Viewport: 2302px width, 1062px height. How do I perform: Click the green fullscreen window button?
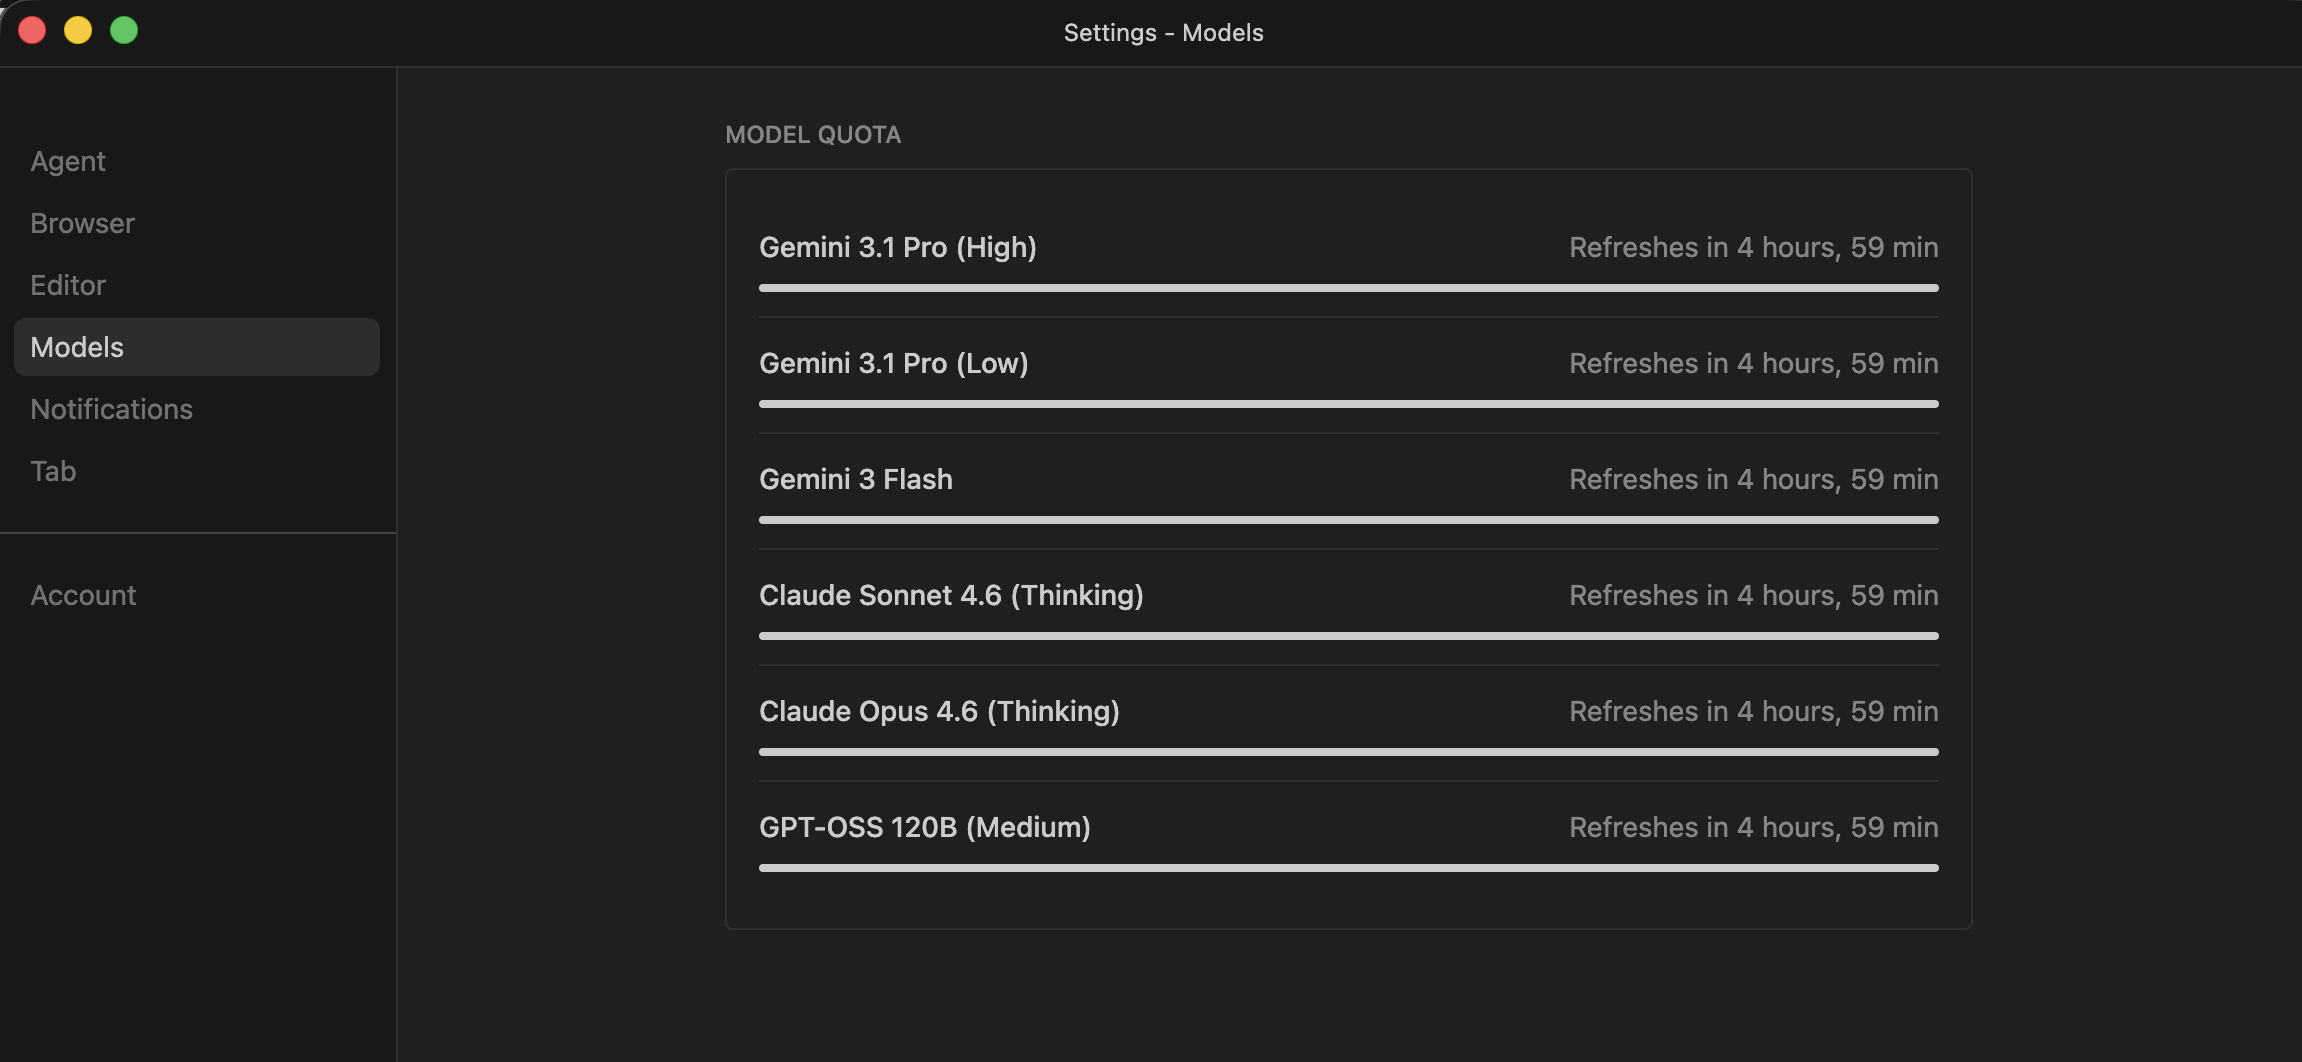(124, 31)
